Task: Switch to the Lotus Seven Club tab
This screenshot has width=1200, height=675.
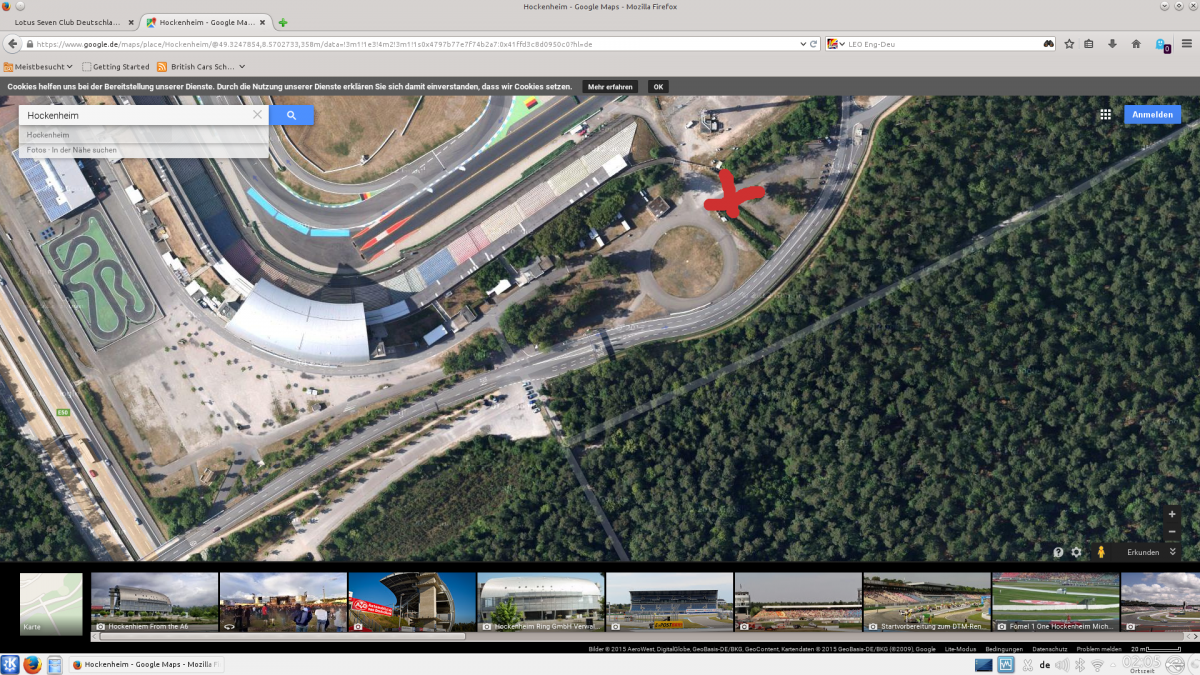Action: pyautogui.click(x=66, y=22)
